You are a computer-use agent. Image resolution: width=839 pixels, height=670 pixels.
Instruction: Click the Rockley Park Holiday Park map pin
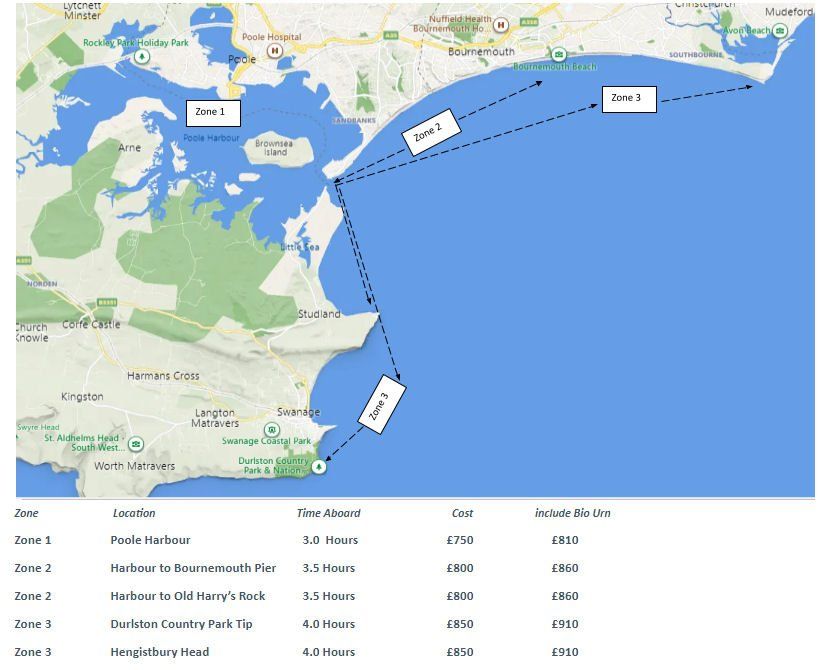[142, 56]
